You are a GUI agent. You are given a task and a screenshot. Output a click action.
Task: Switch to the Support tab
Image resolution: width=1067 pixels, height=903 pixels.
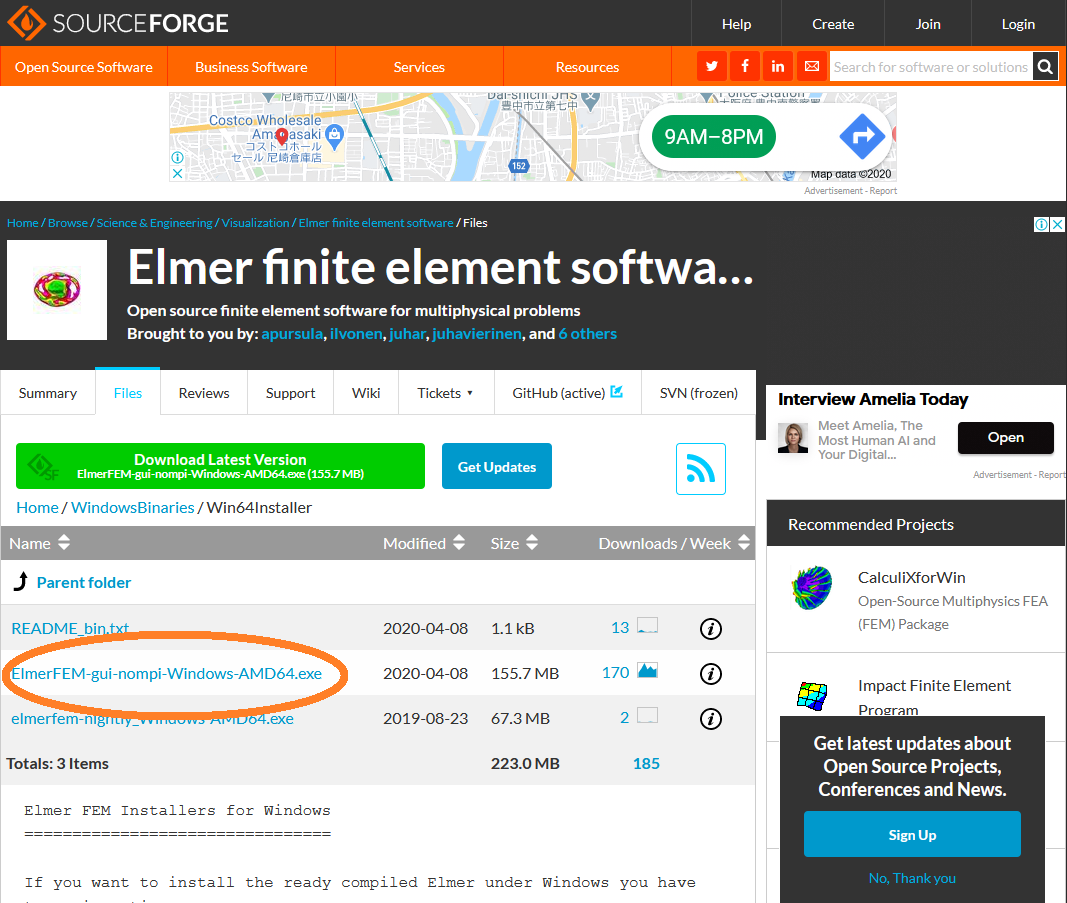pyautogui.click(x=291, y=393)
